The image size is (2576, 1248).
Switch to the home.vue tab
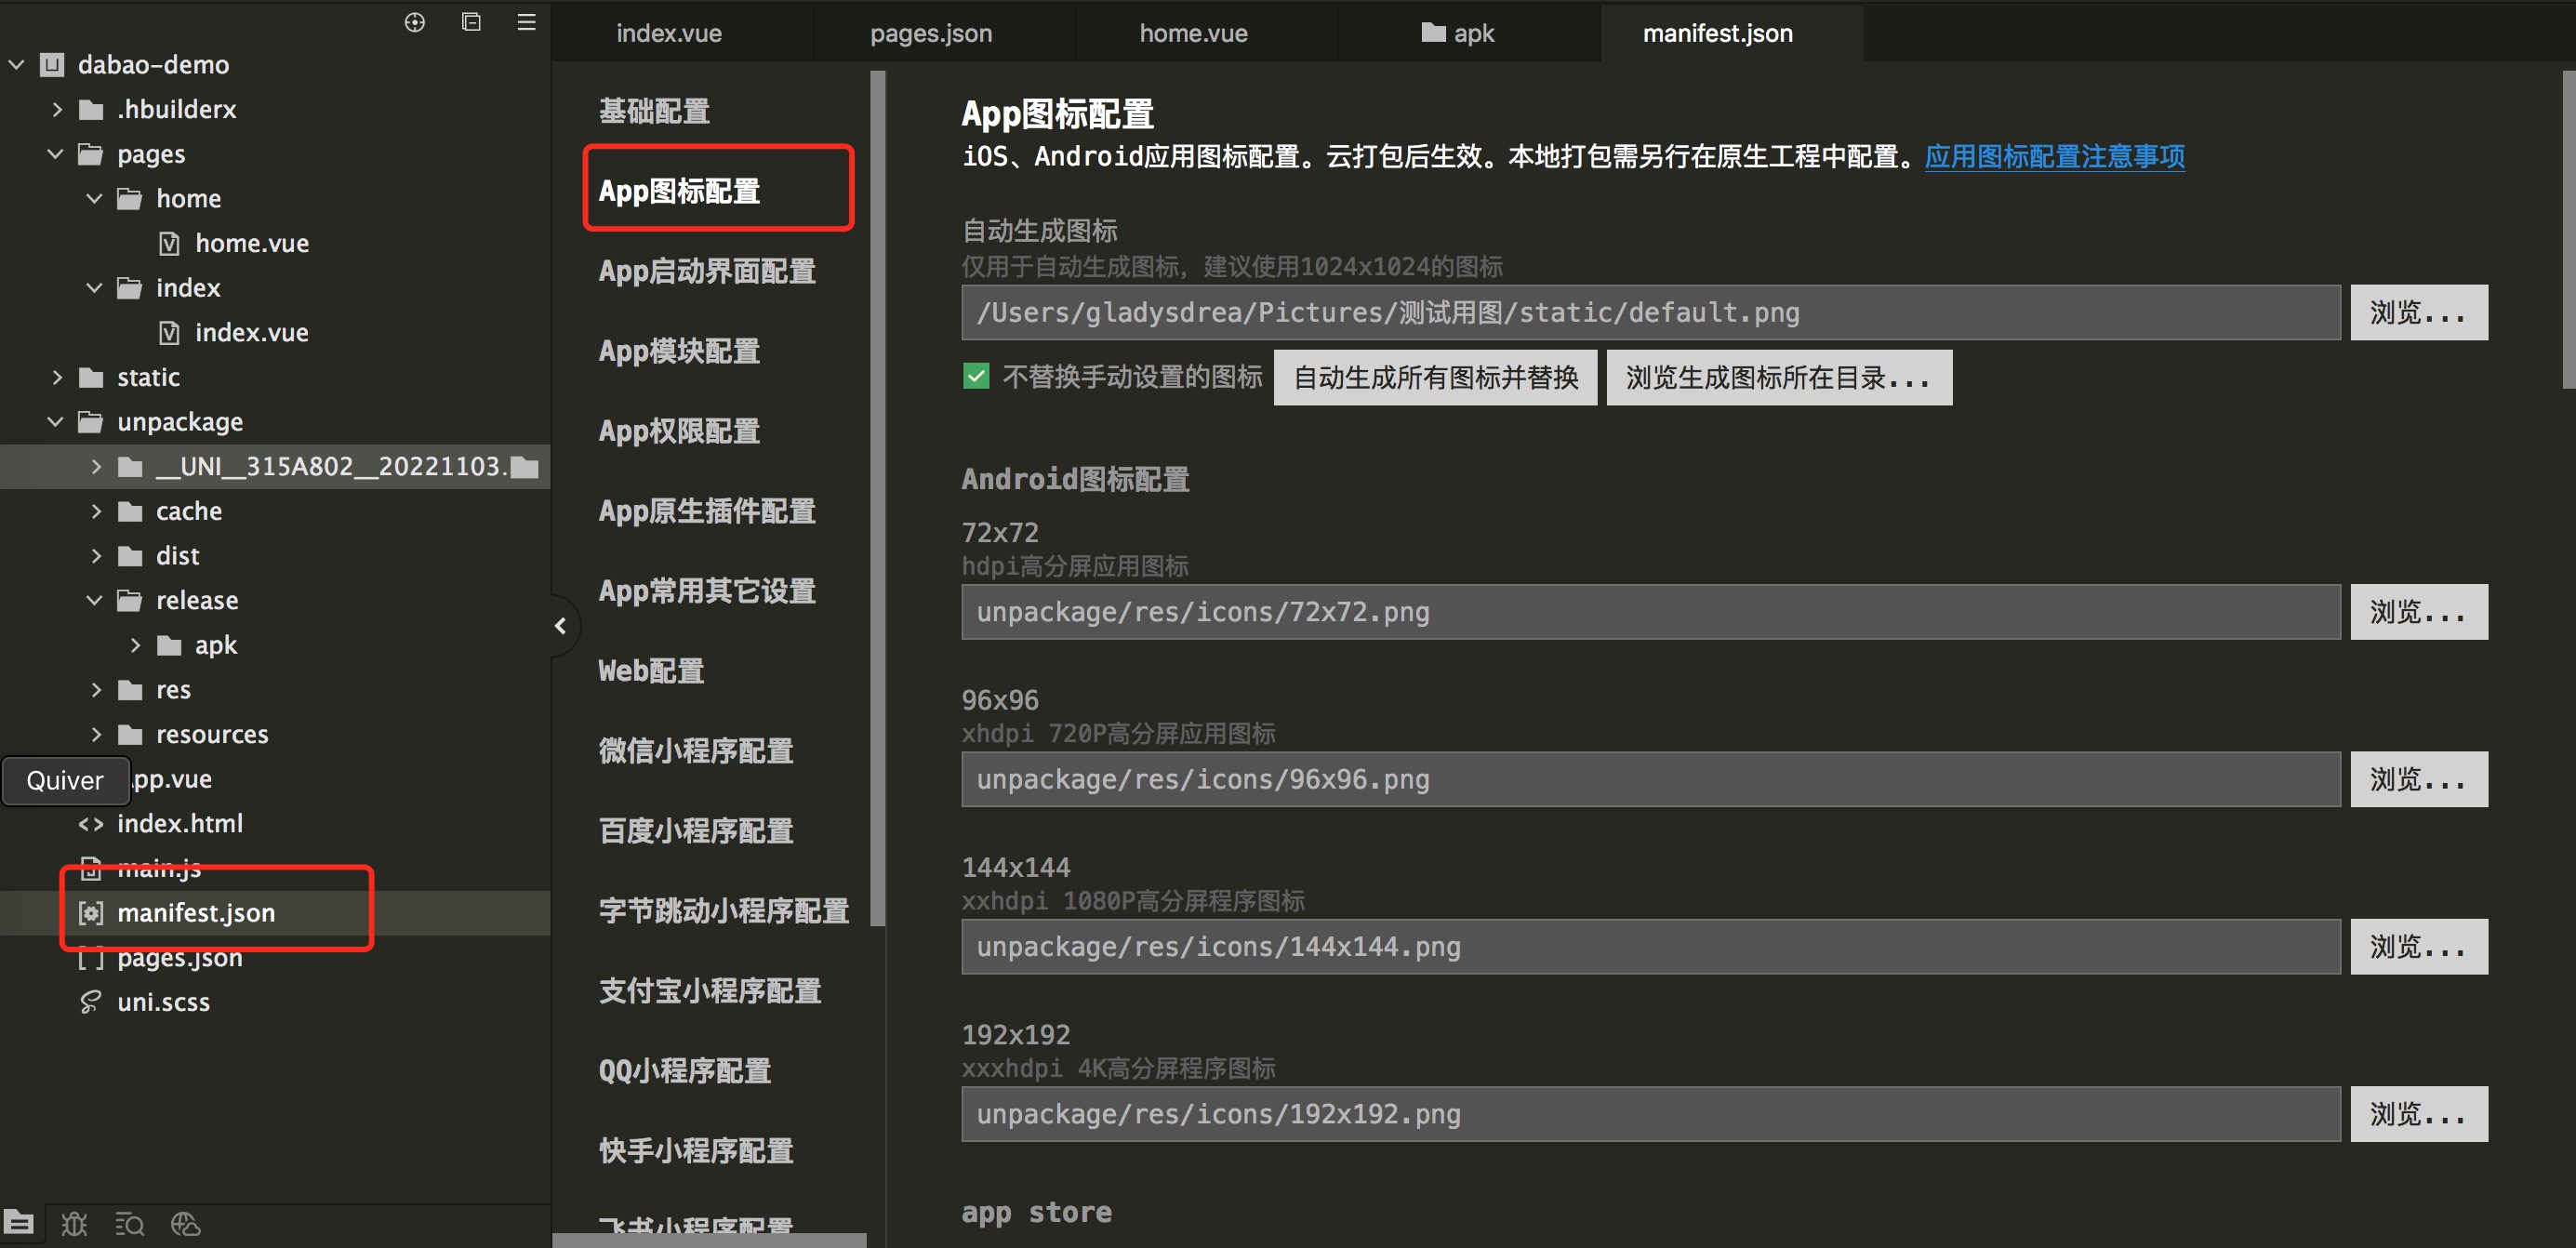pos(1192,32)
